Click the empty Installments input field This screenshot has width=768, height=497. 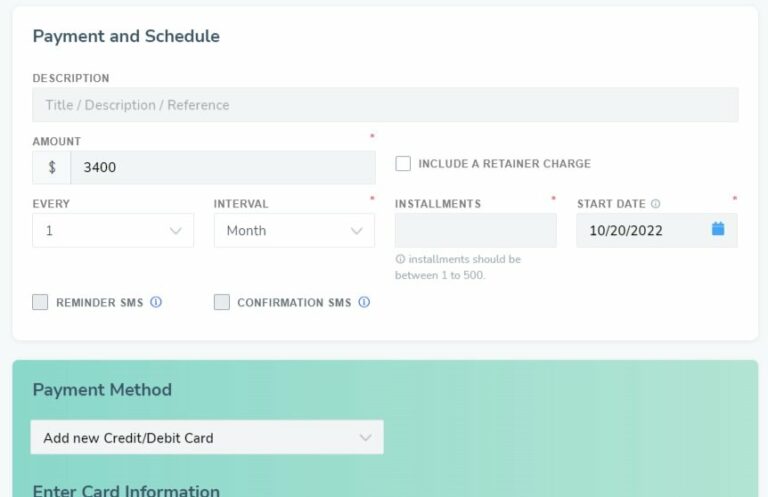tap(476, 230)
